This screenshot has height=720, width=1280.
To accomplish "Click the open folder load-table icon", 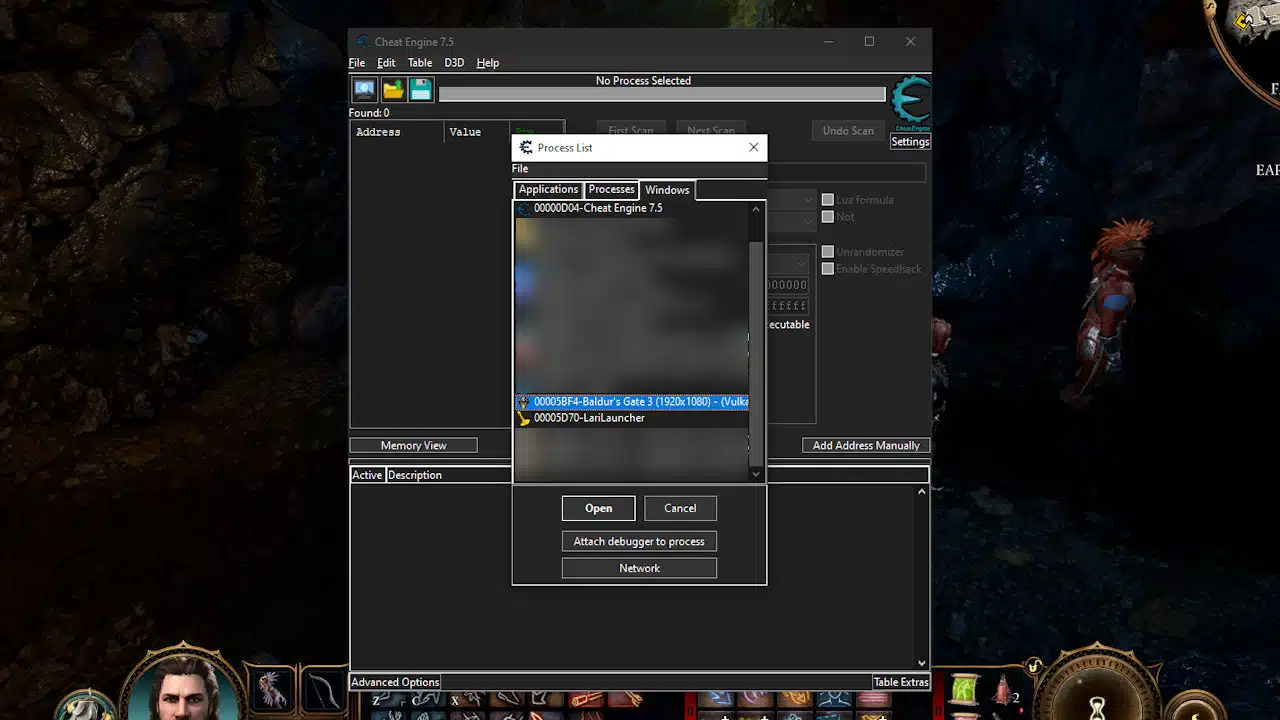I will pyautogui.click(x=393, y=90).
